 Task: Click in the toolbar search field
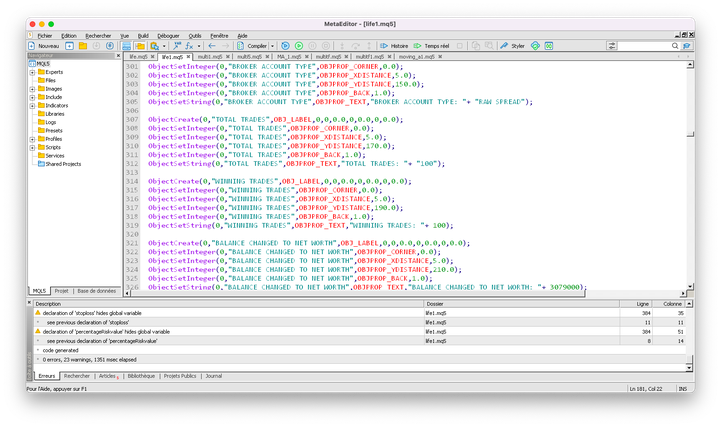pos(644,46)
